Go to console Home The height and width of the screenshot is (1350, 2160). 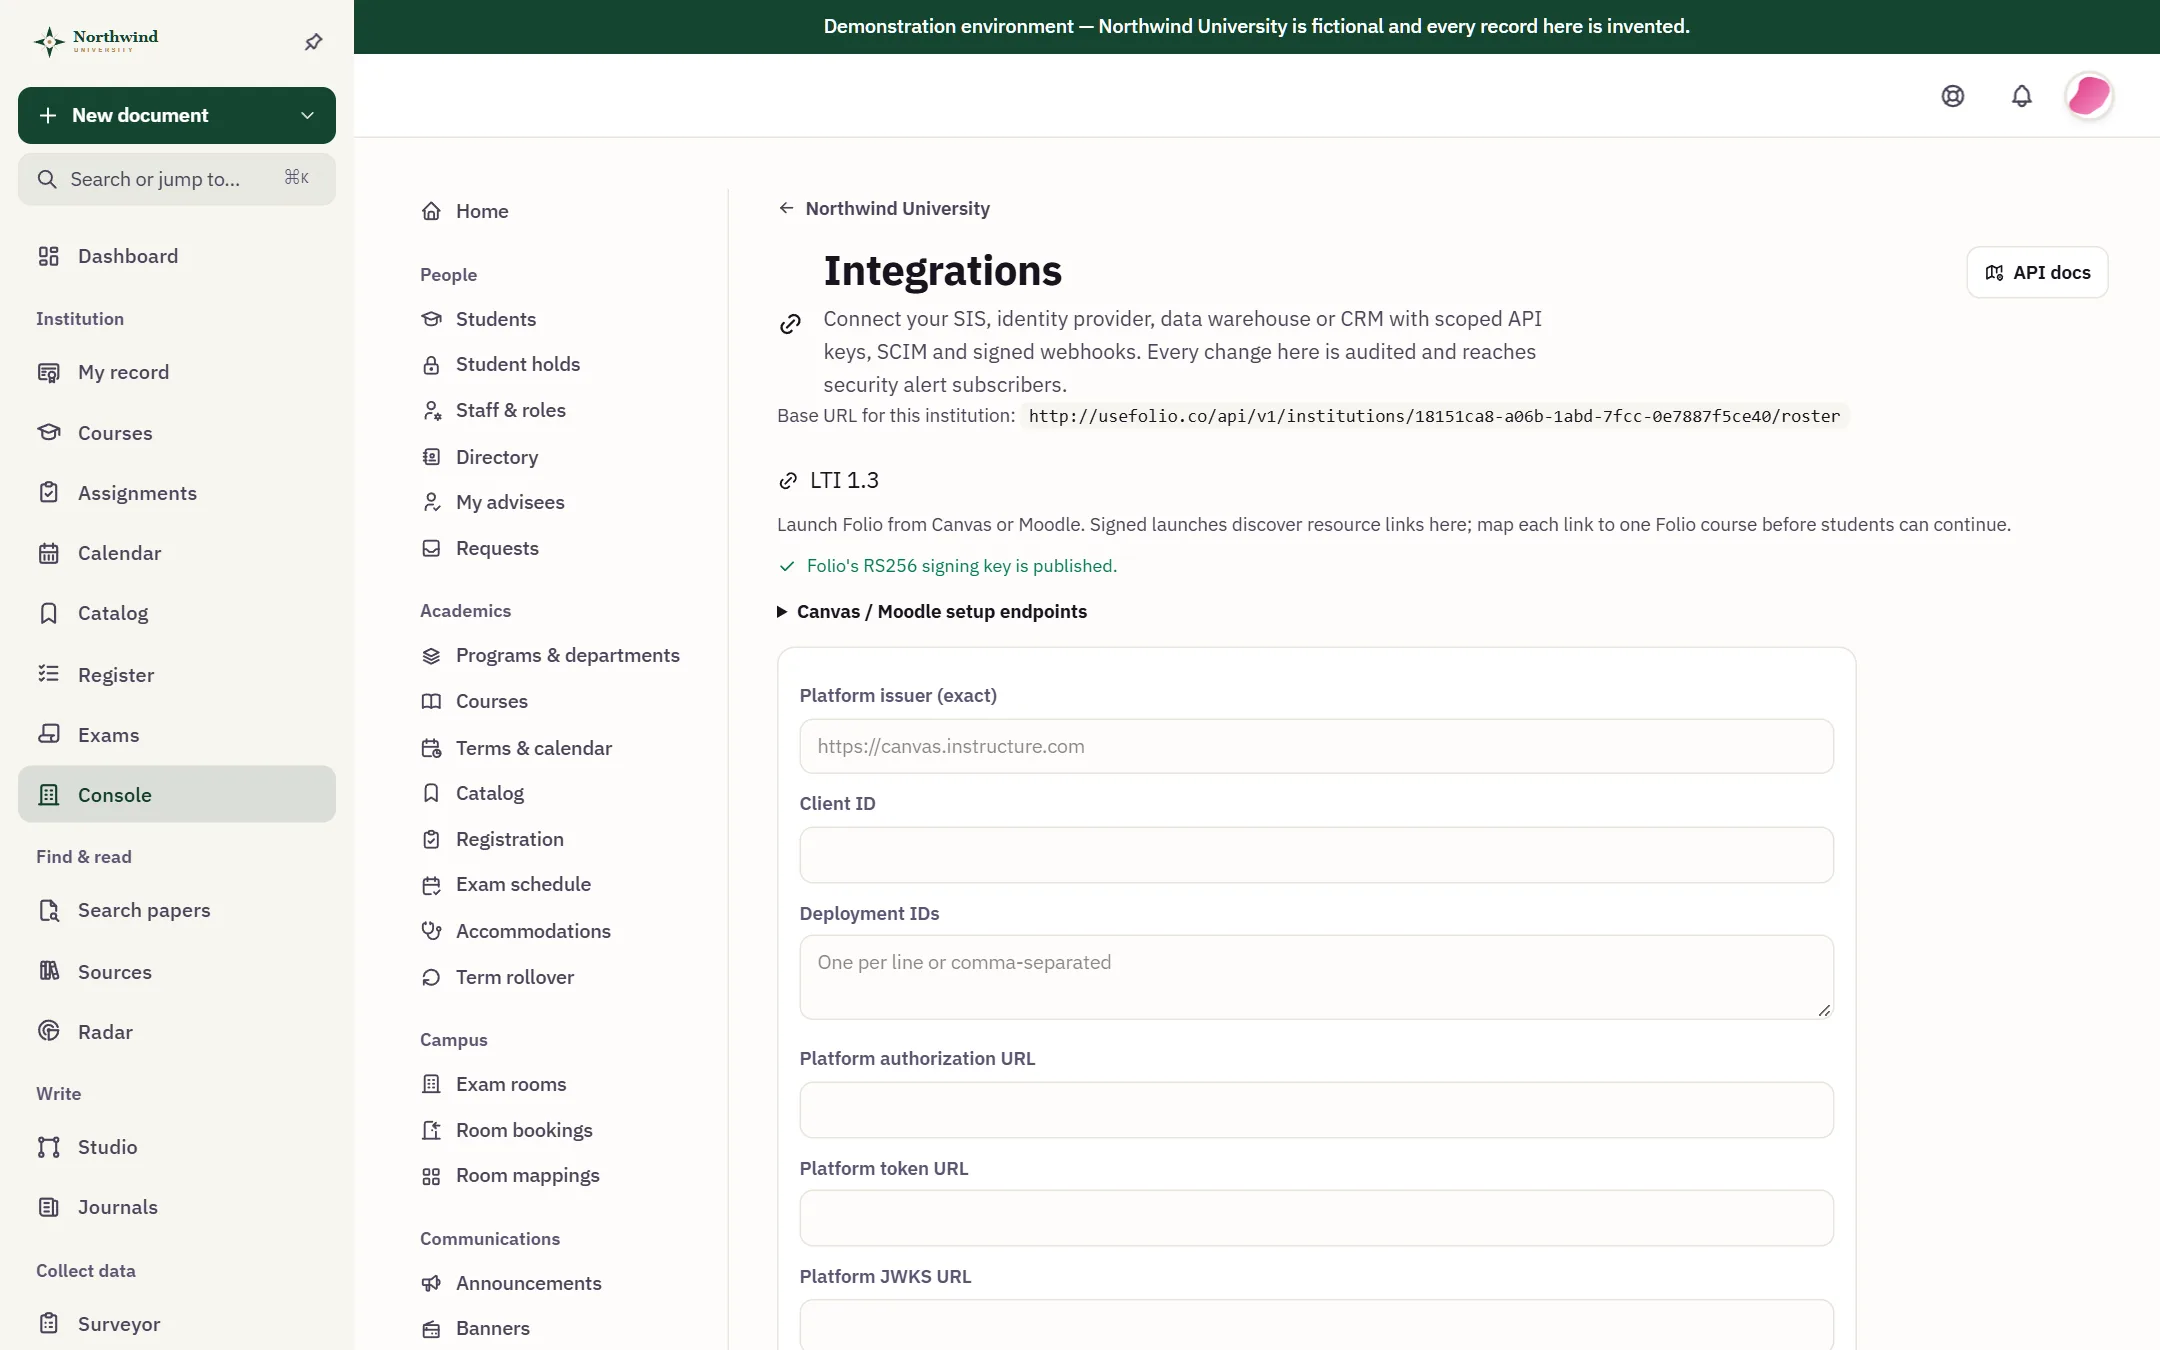pos(482,211)
